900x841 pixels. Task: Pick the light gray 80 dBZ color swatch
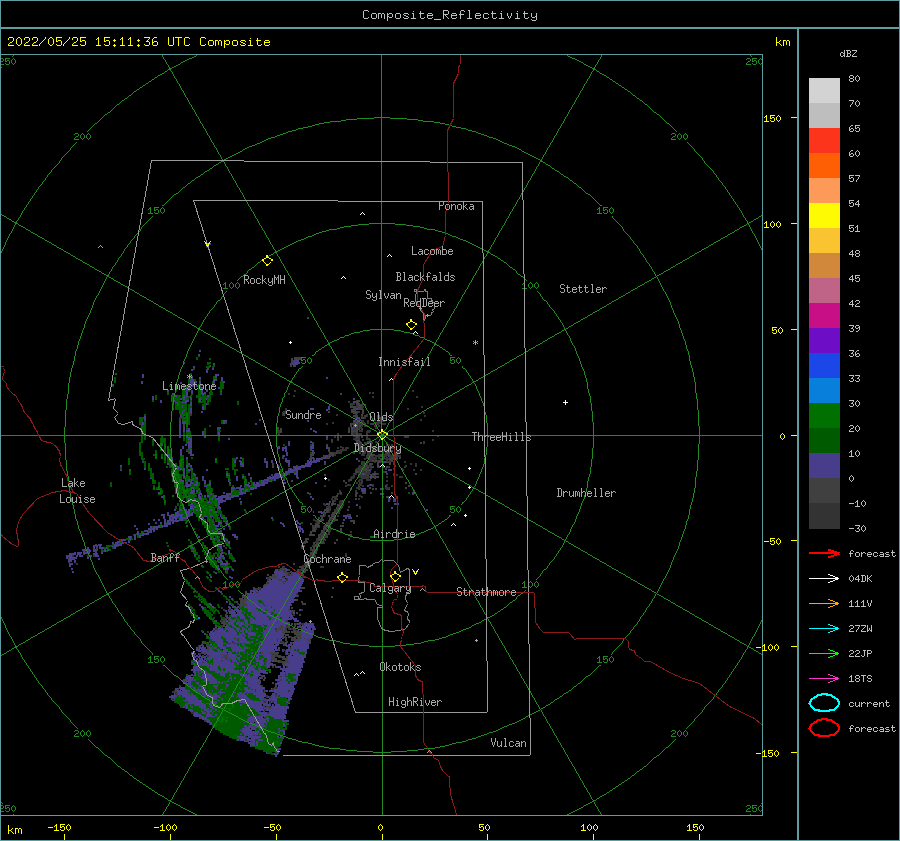point(824,91)
